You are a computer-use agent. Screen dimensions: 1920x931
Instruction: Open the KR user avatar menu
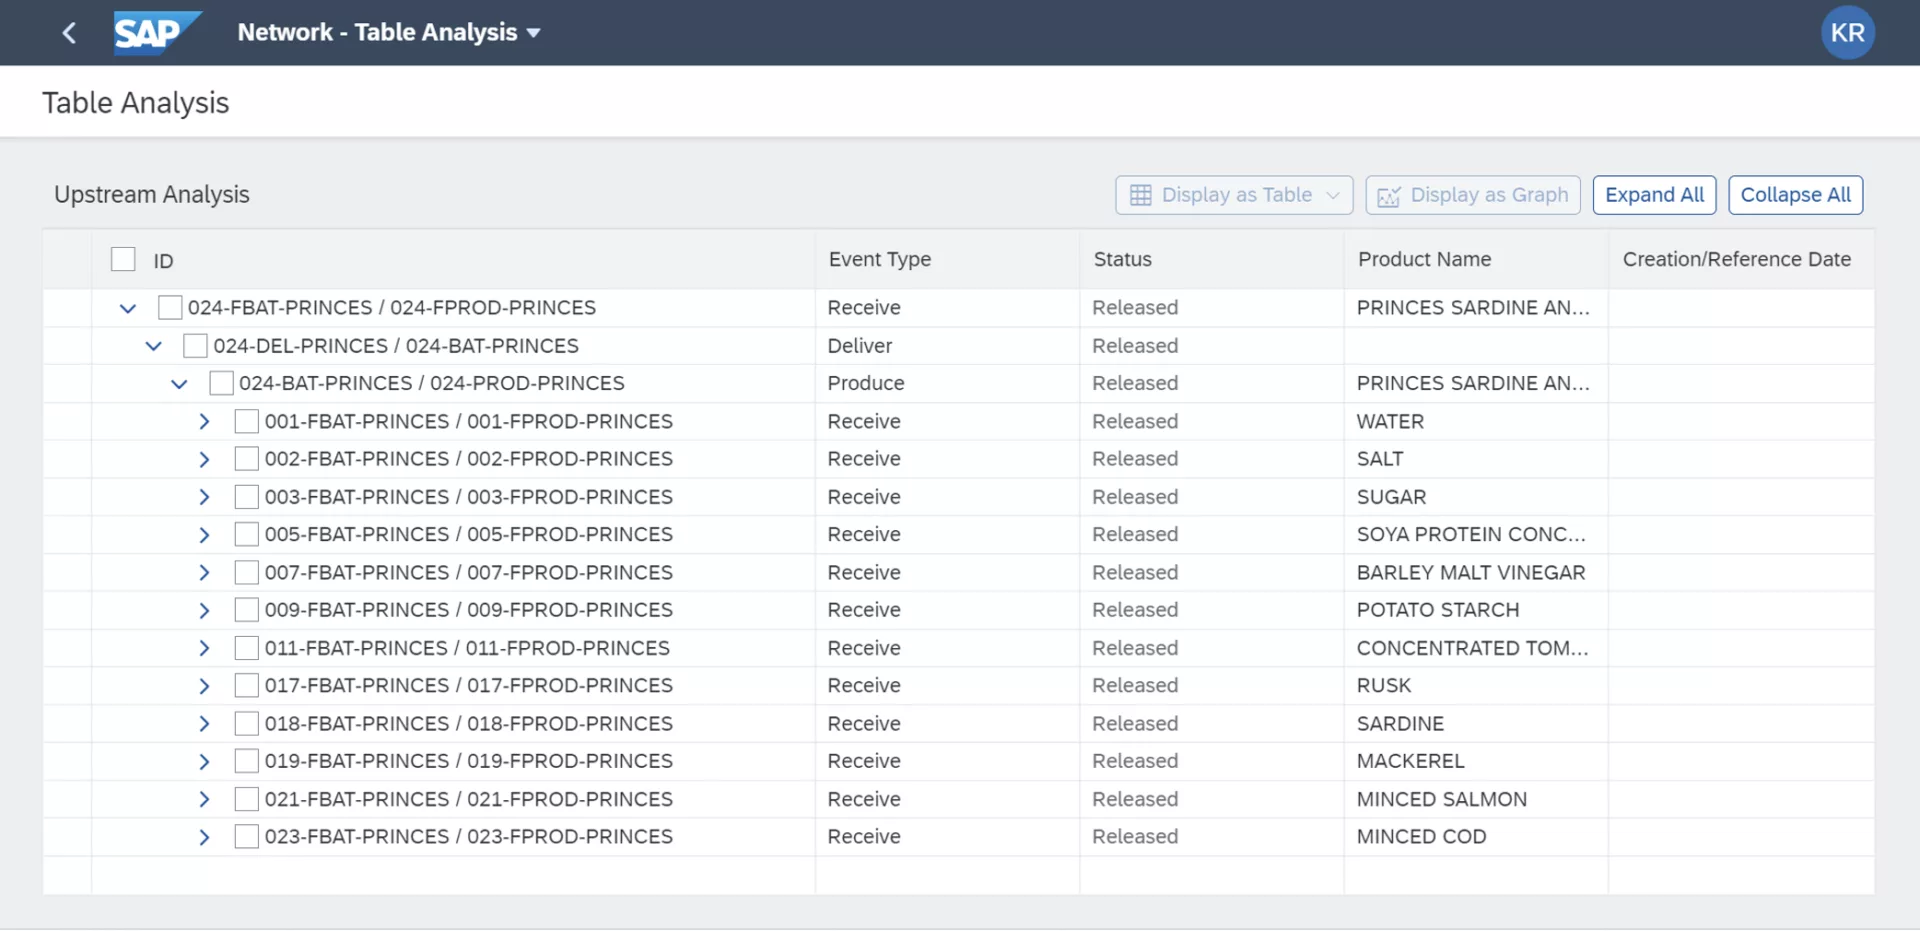(1847, 33)
